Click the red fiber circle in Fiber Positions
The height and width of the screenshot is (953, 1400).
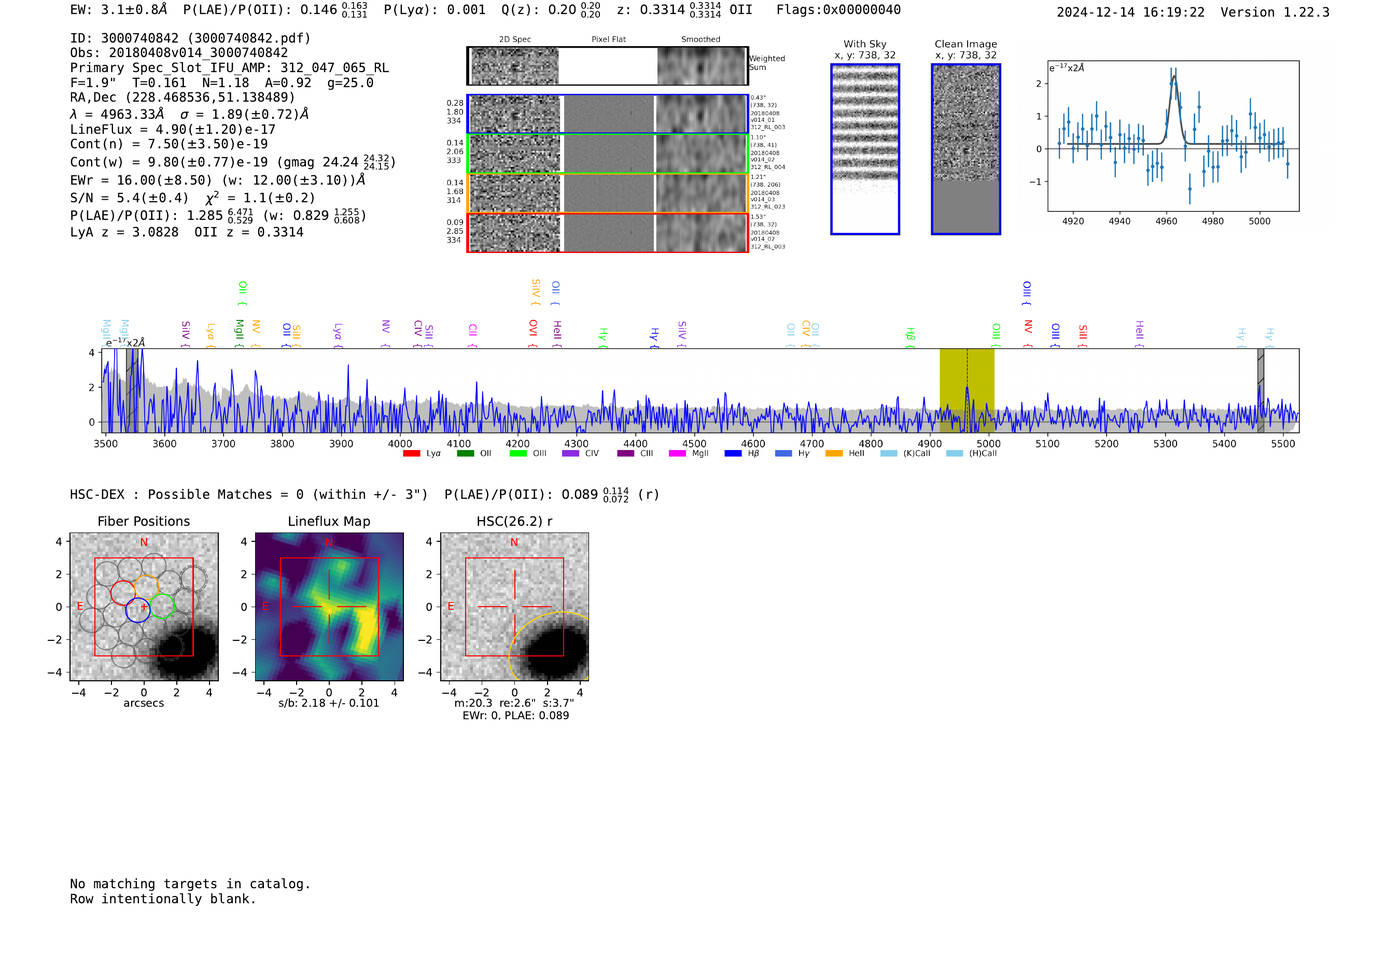pyautogui.click(x=122, y=592)
